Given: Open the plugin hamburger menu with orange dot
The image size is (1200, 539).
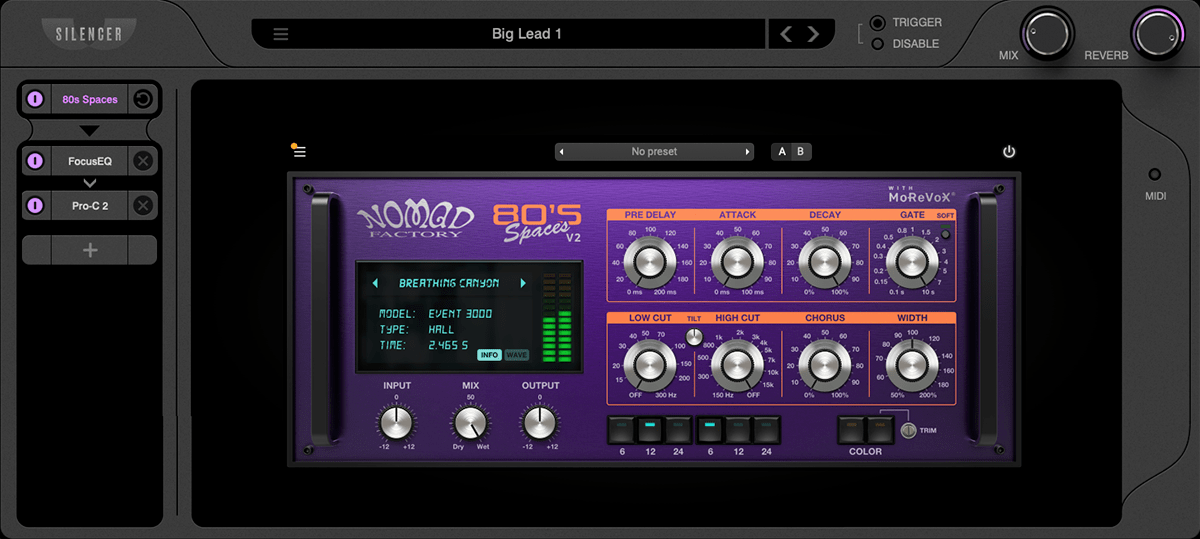Looking at the screenshot, I should pyautogui.click(x=299, y=152).
